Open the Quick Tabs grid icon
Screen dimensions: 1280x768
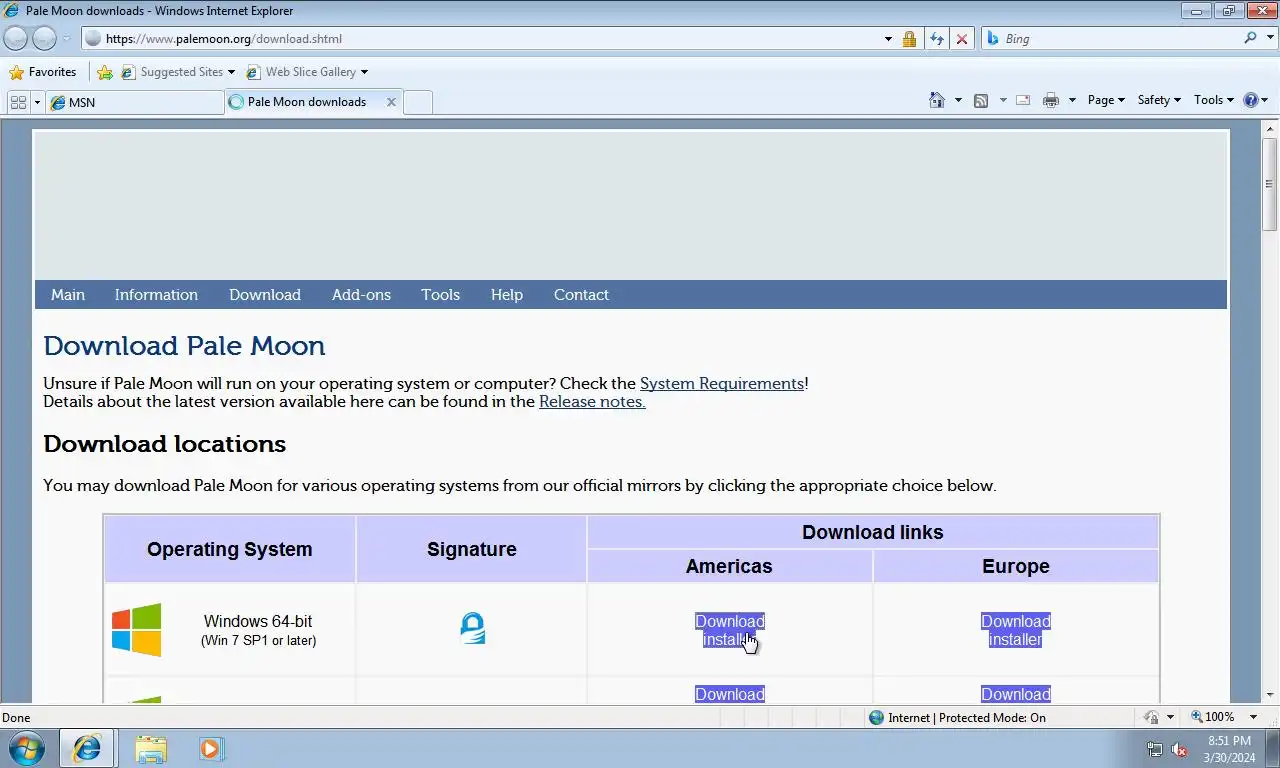(18, 102)
